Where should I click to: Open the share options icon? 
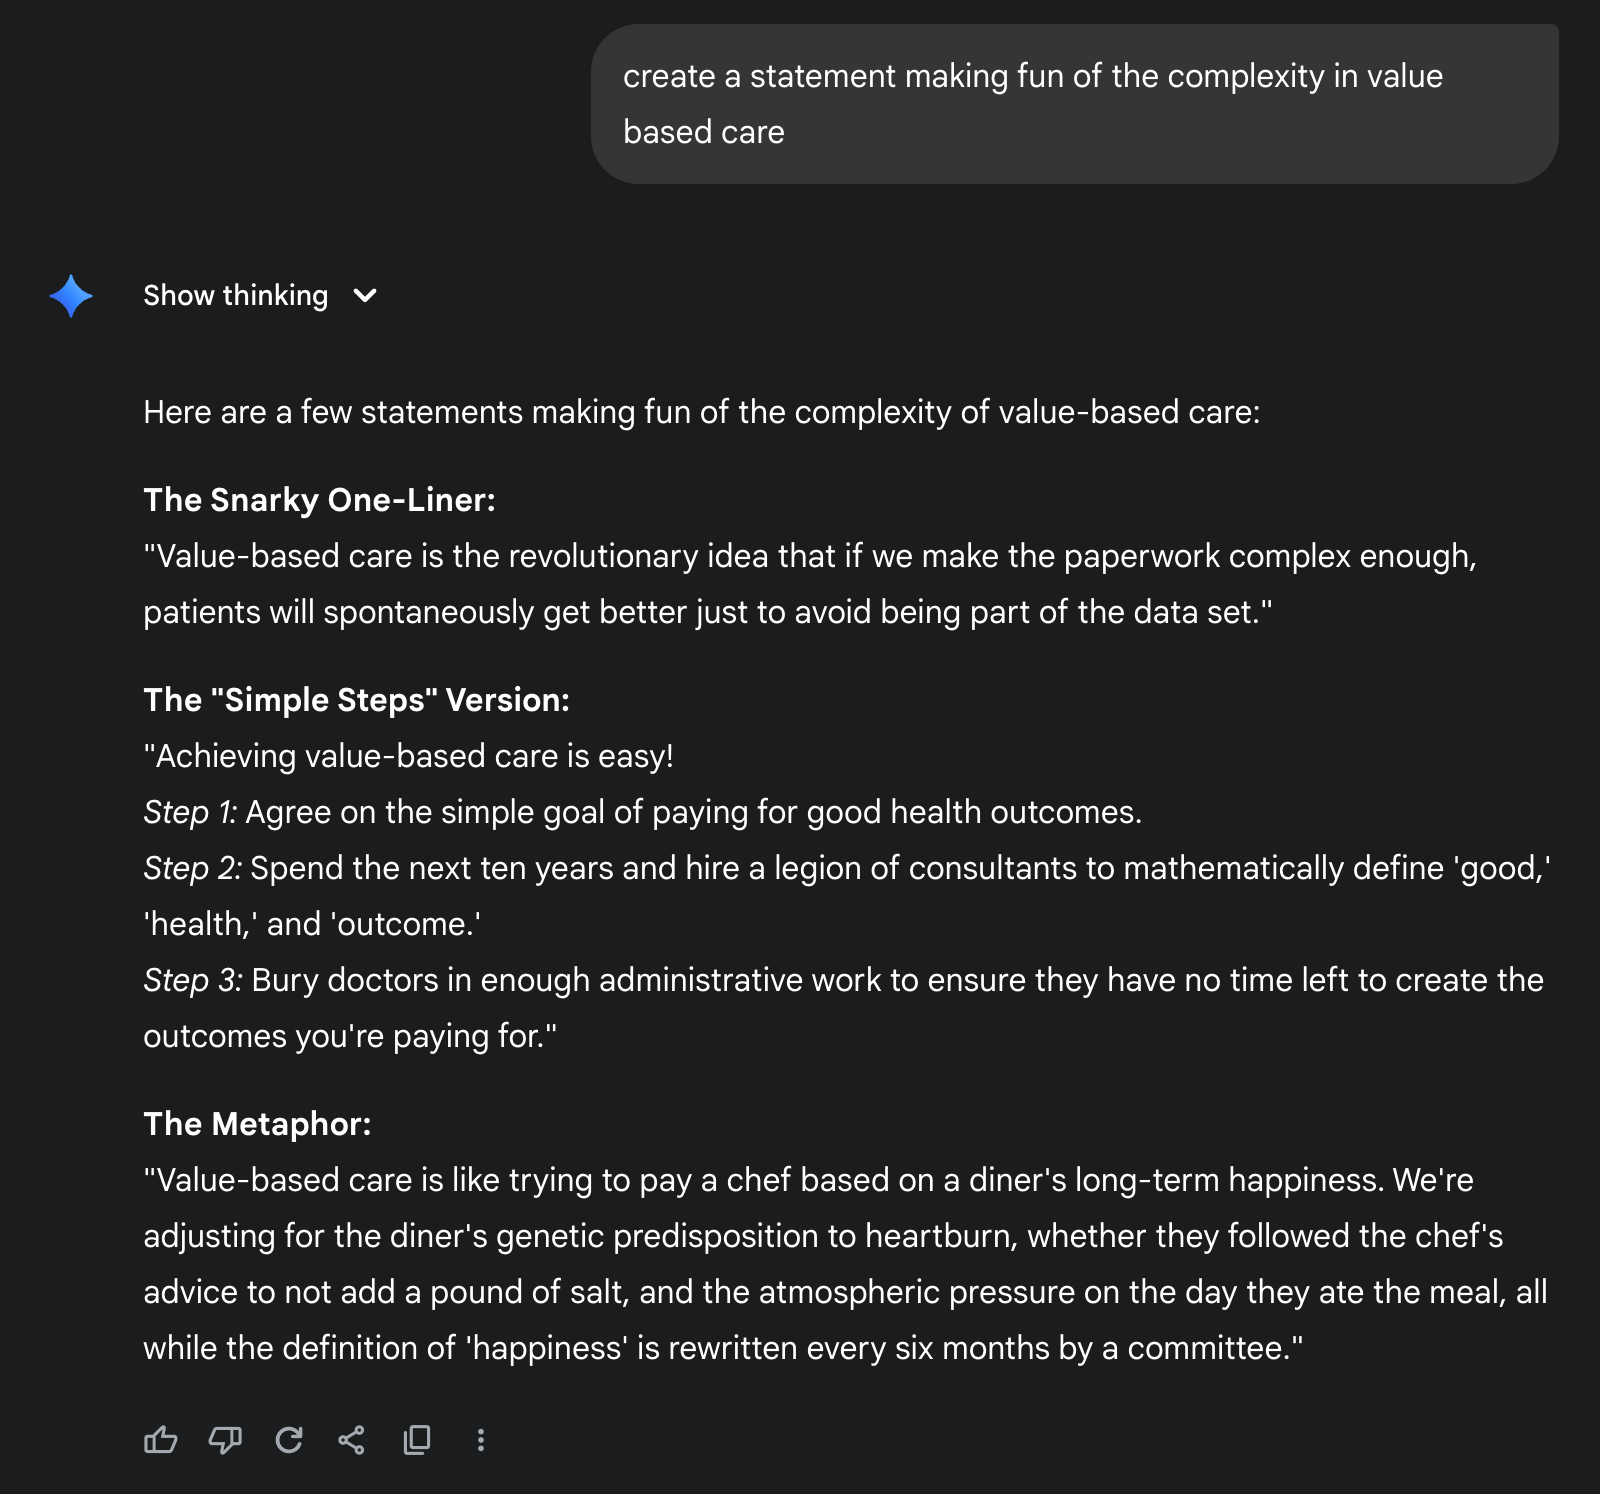352,1440
